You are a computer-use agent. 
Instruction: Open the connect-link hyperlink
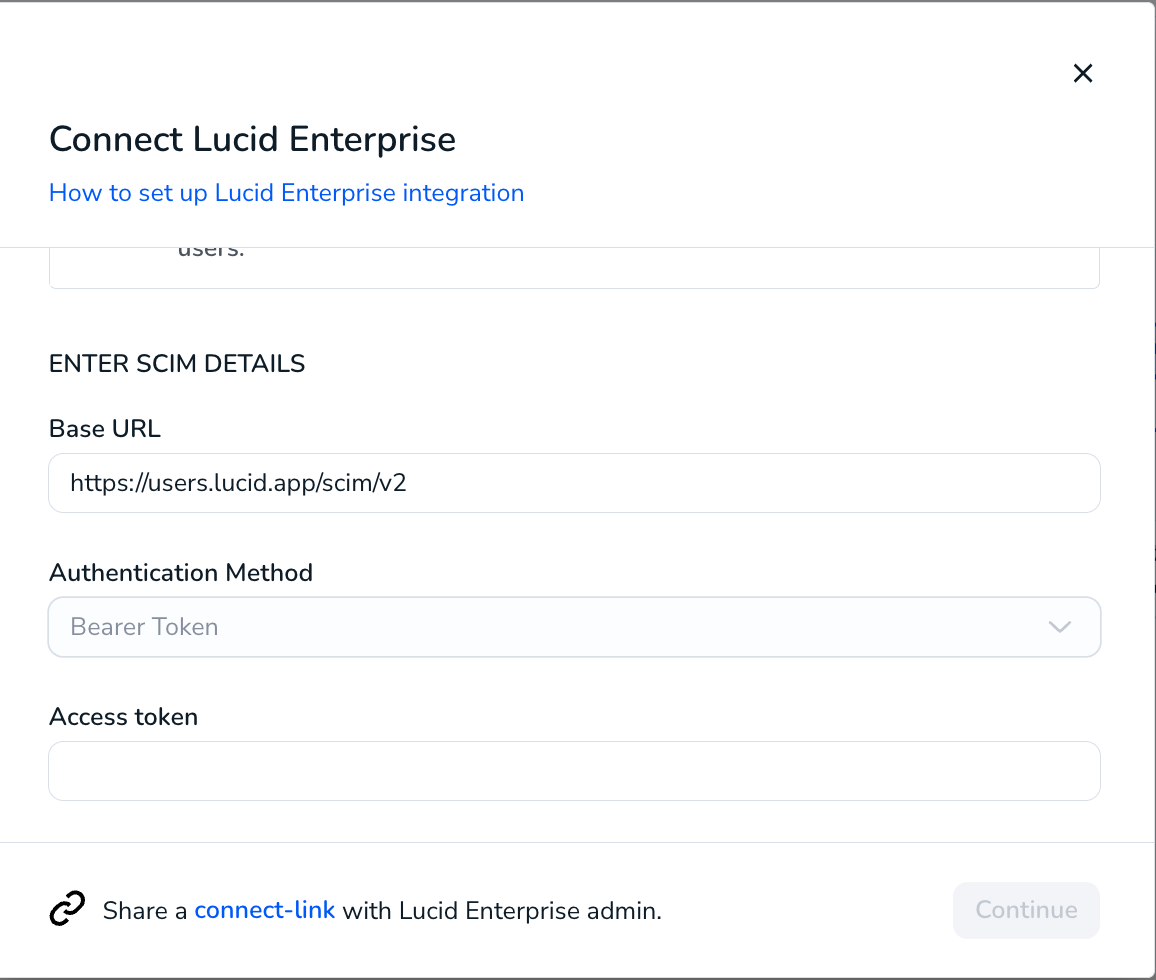(265, 911)
